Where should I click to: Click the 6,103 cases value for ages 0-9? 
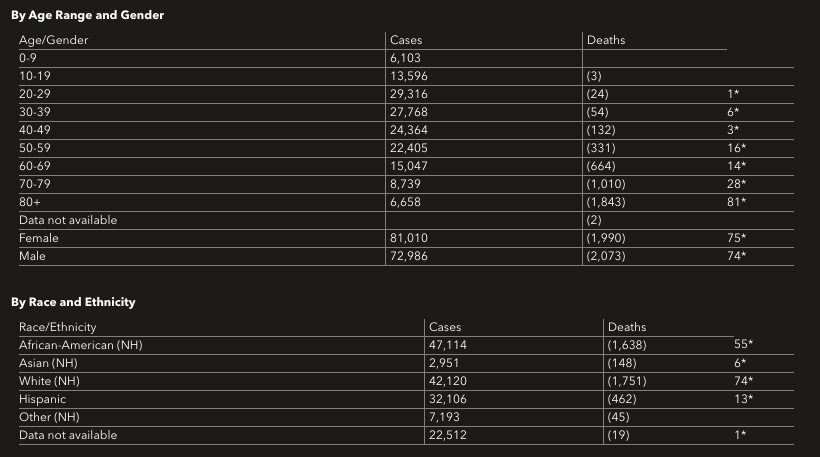coord(406,58)
